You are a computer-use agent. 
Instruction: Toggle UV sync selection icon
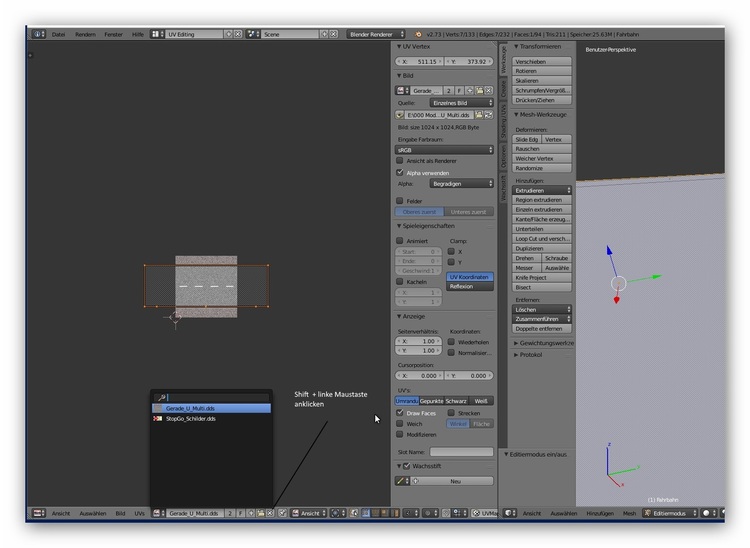pyautogui.click(x=354, y=513)
